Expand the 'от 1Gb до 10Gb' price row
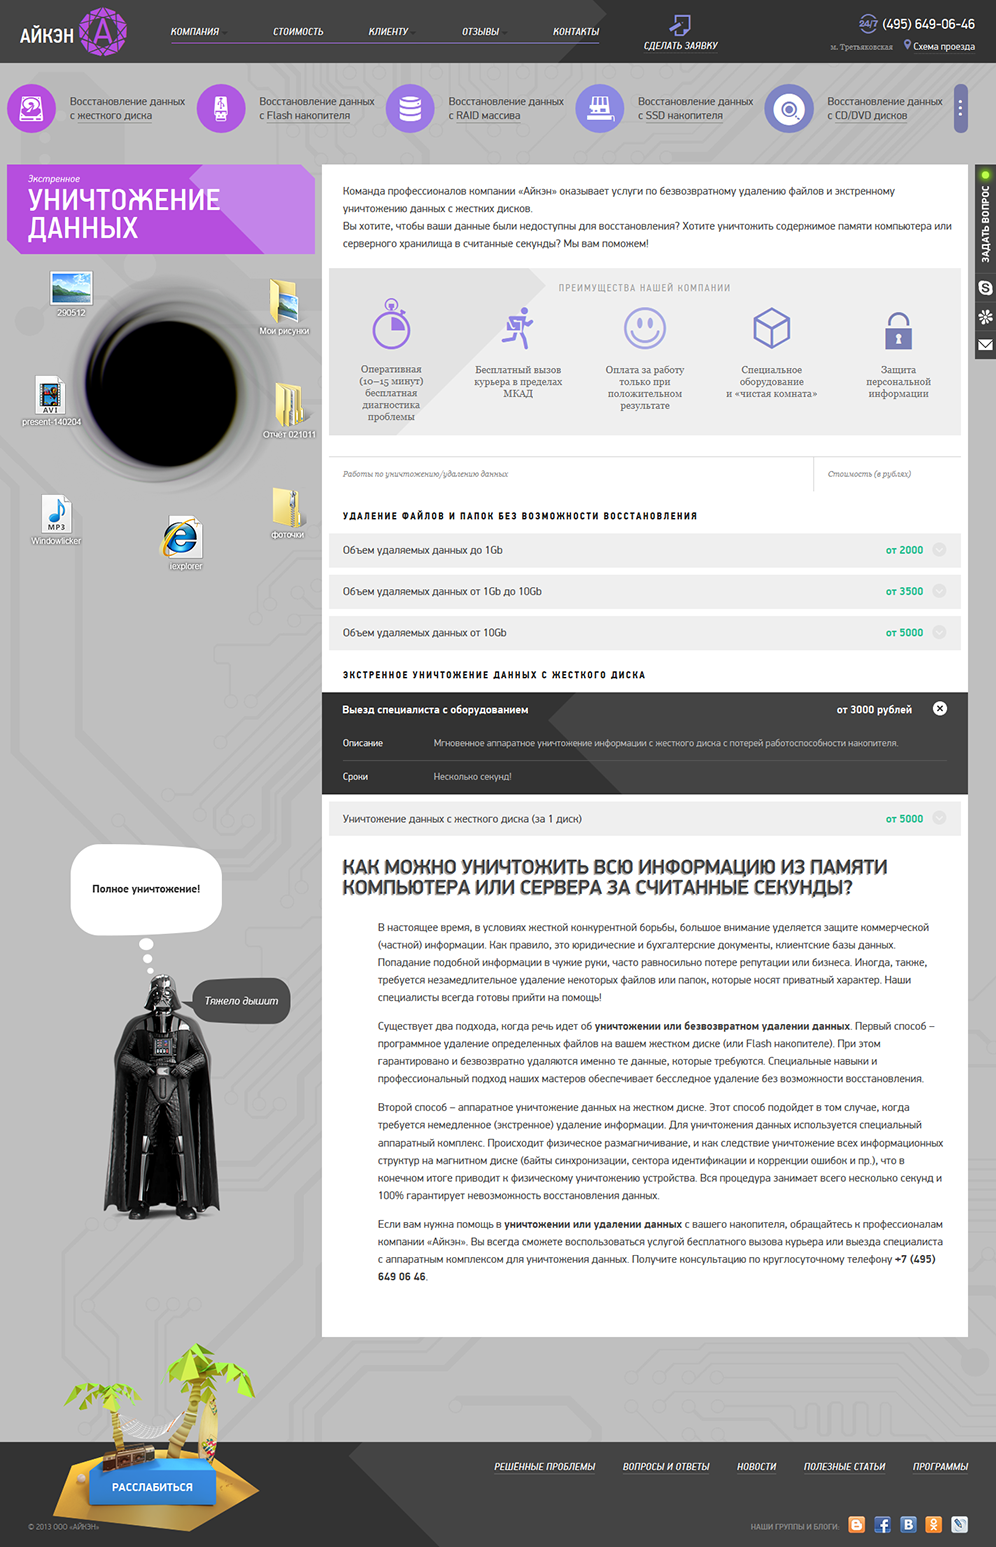 (x=939, y=591)
